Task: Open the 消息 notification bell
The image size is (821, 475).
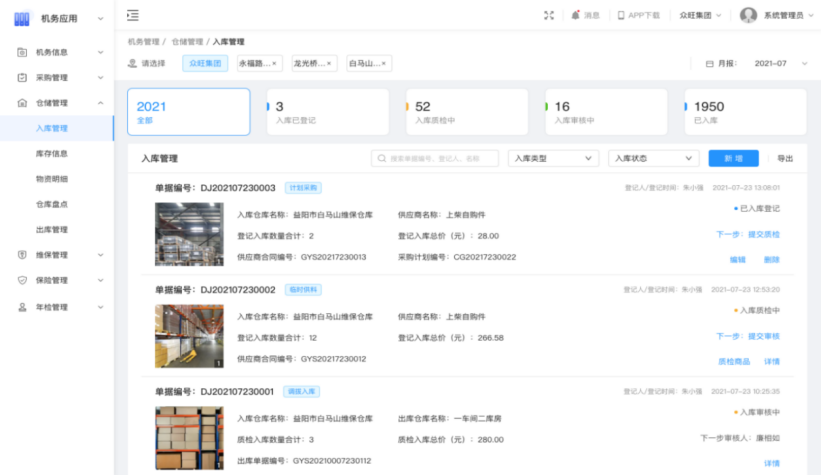Action: click(575, 15)
